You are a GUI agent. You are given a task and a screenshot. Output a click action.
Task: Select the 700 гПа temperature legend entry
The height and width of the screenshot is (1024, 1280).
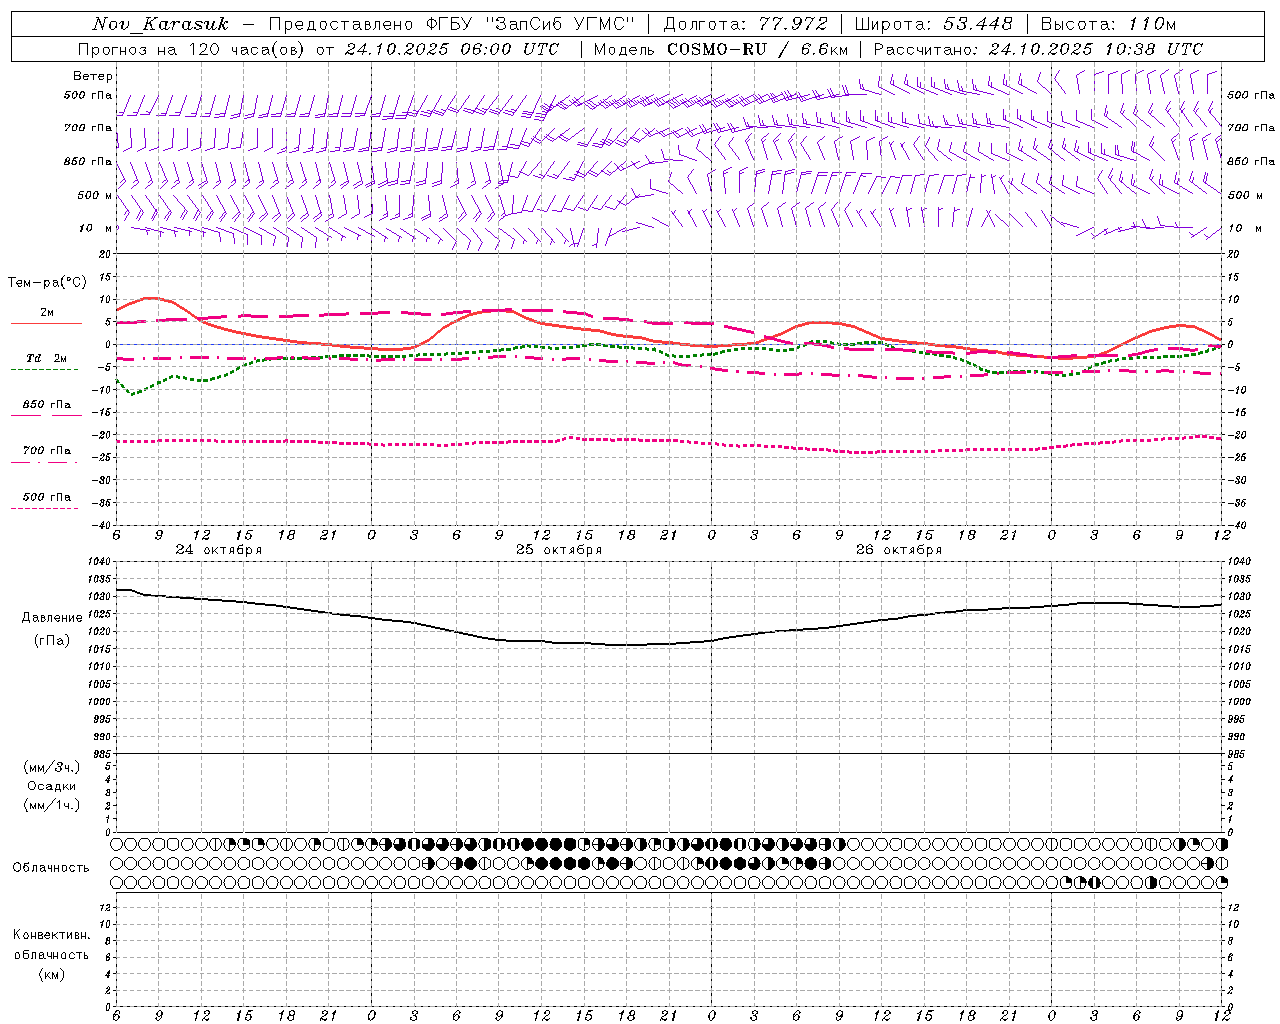(47, 451)
